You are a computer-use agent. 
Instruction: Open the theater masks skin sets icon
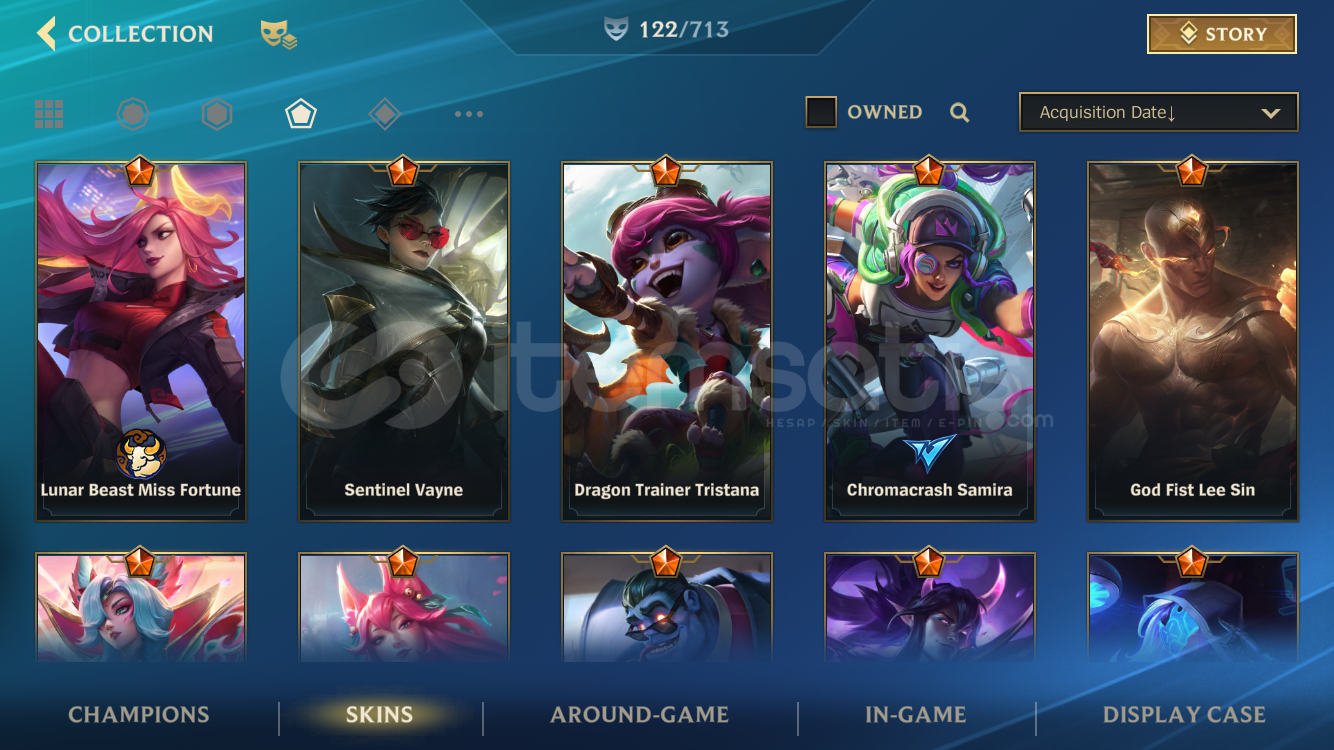pyautogui.click(x=279, y=35)
